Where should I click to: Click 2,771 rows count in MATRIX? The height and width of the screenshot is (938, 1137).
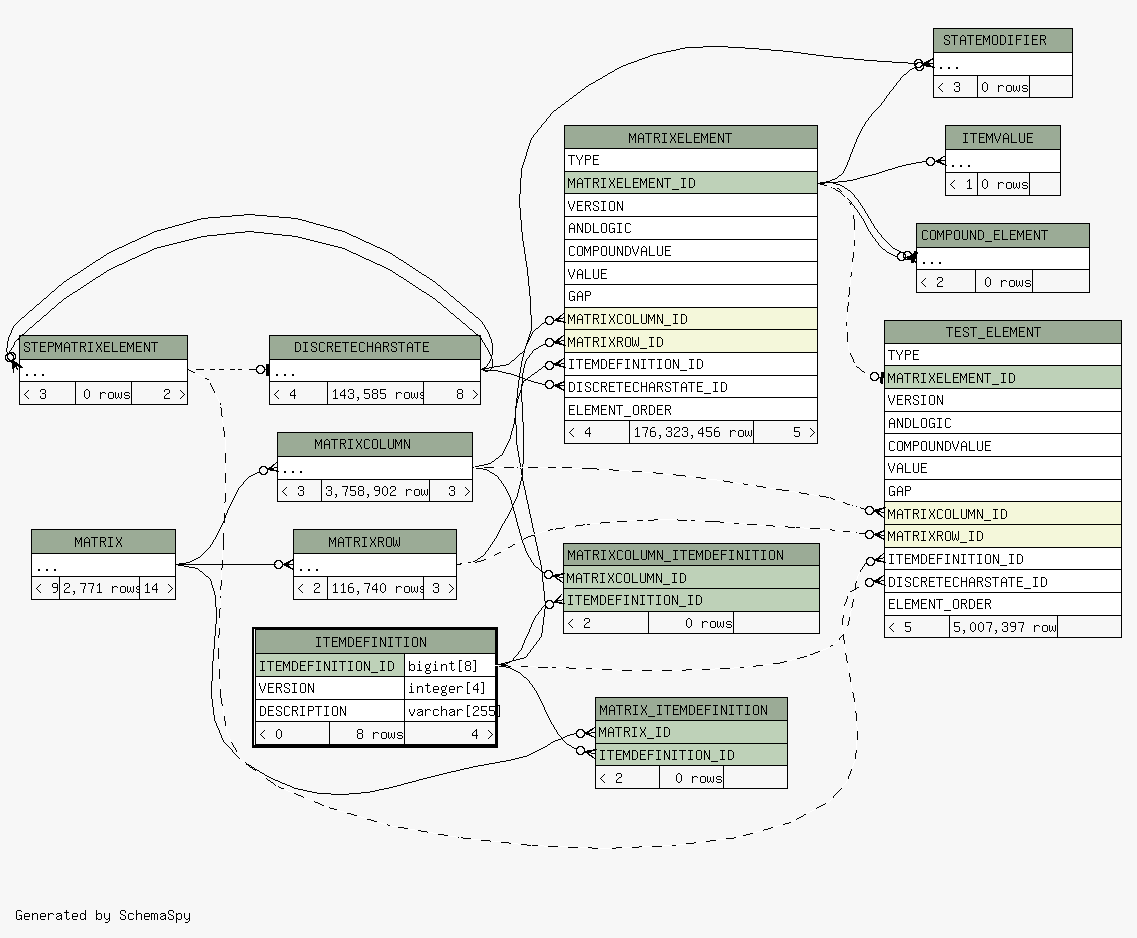99,588
